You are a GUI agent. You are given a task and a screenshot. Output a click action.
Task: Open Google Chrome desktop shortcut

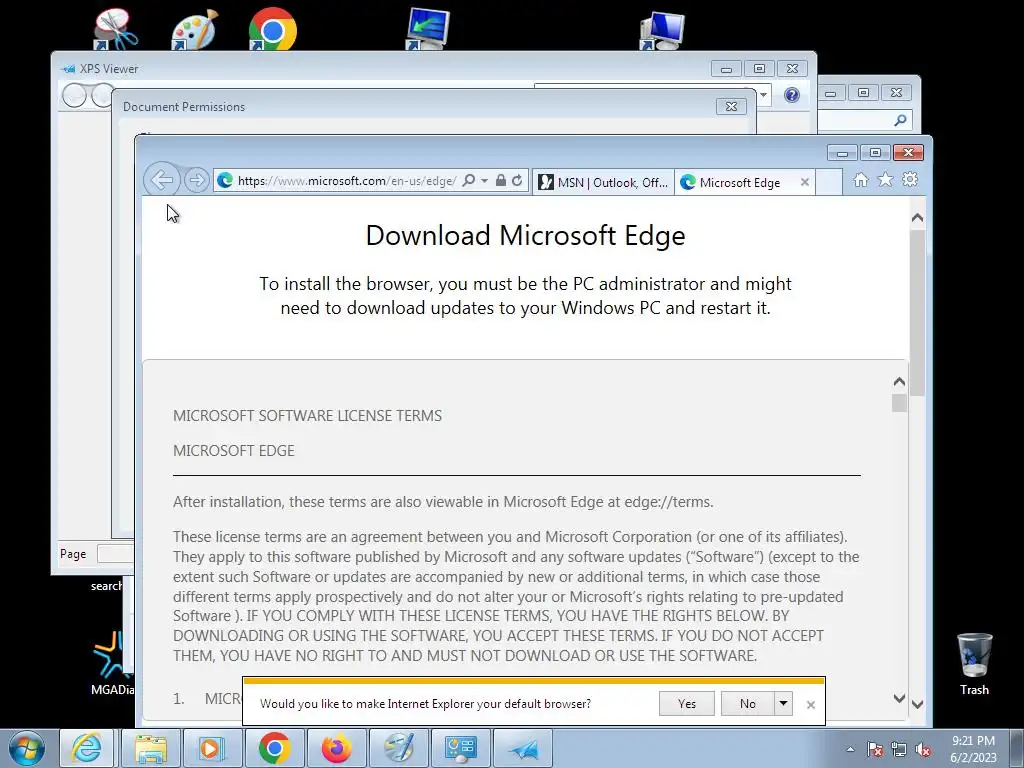[272, 29]
